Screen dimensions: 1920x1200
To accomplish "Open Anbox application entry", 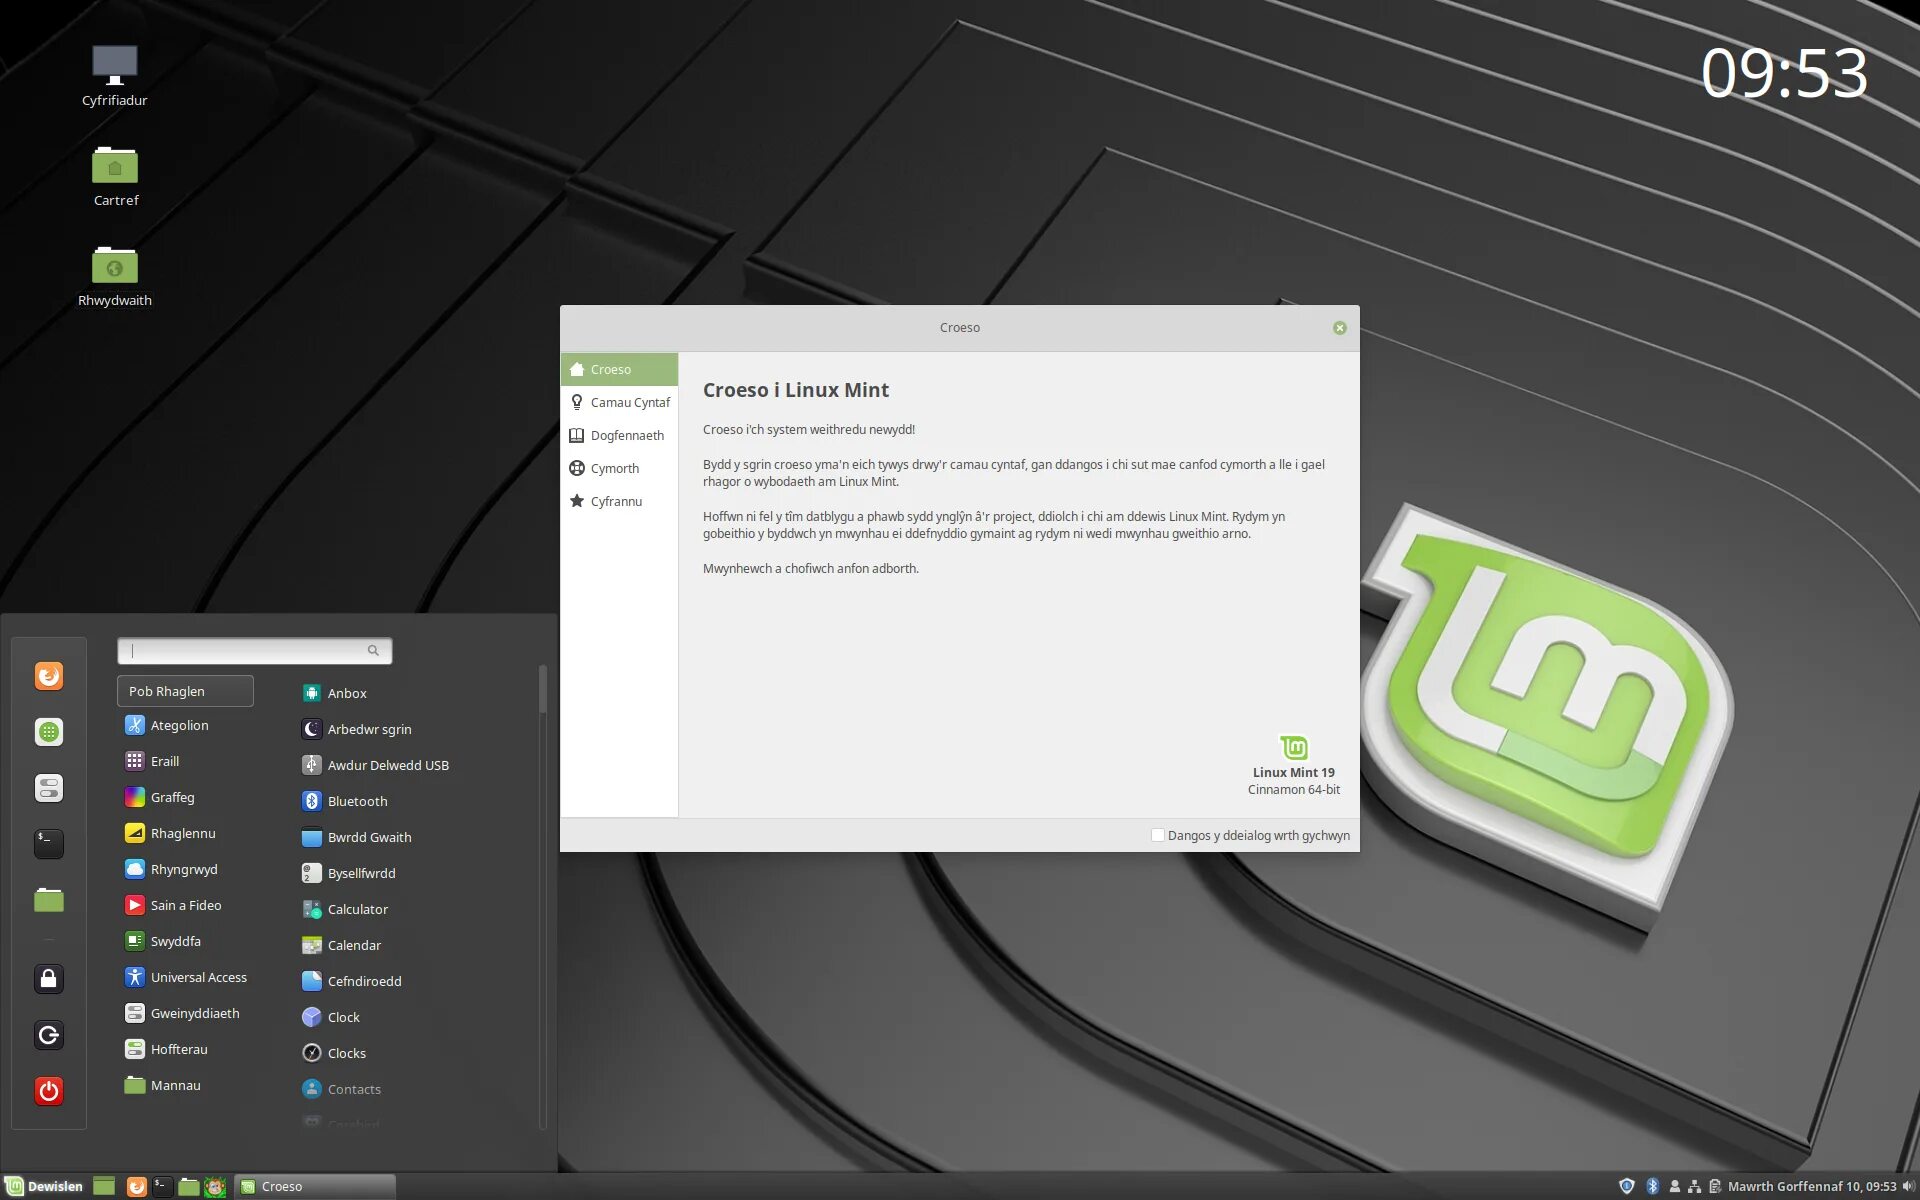I will pos(346,693).
